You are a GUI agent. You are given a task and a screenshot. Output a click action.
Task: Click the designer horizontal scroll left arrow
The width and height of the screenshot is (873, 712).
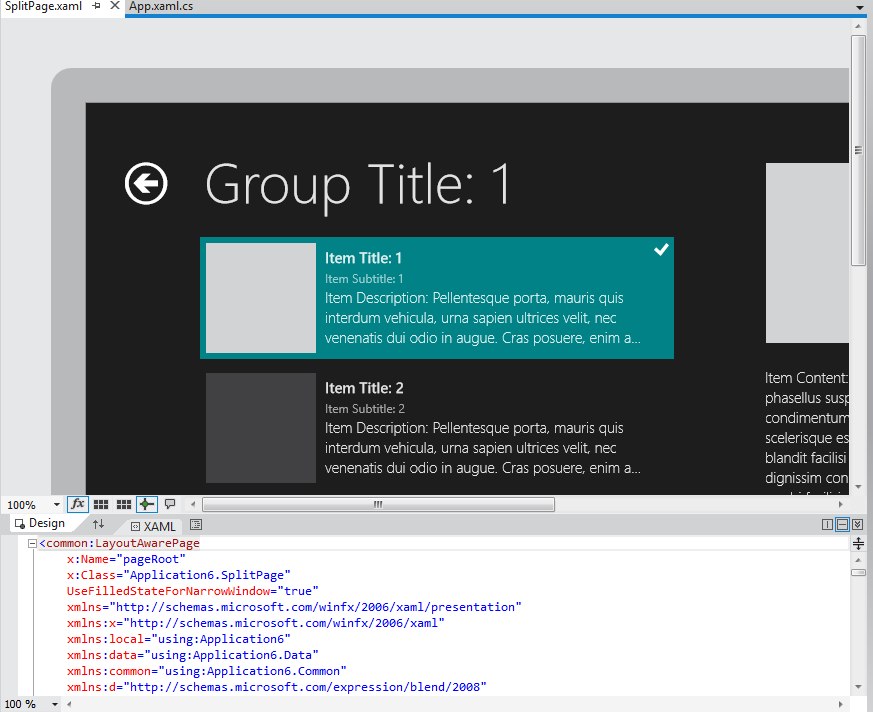pyautogui.click(x=193, y=504)
